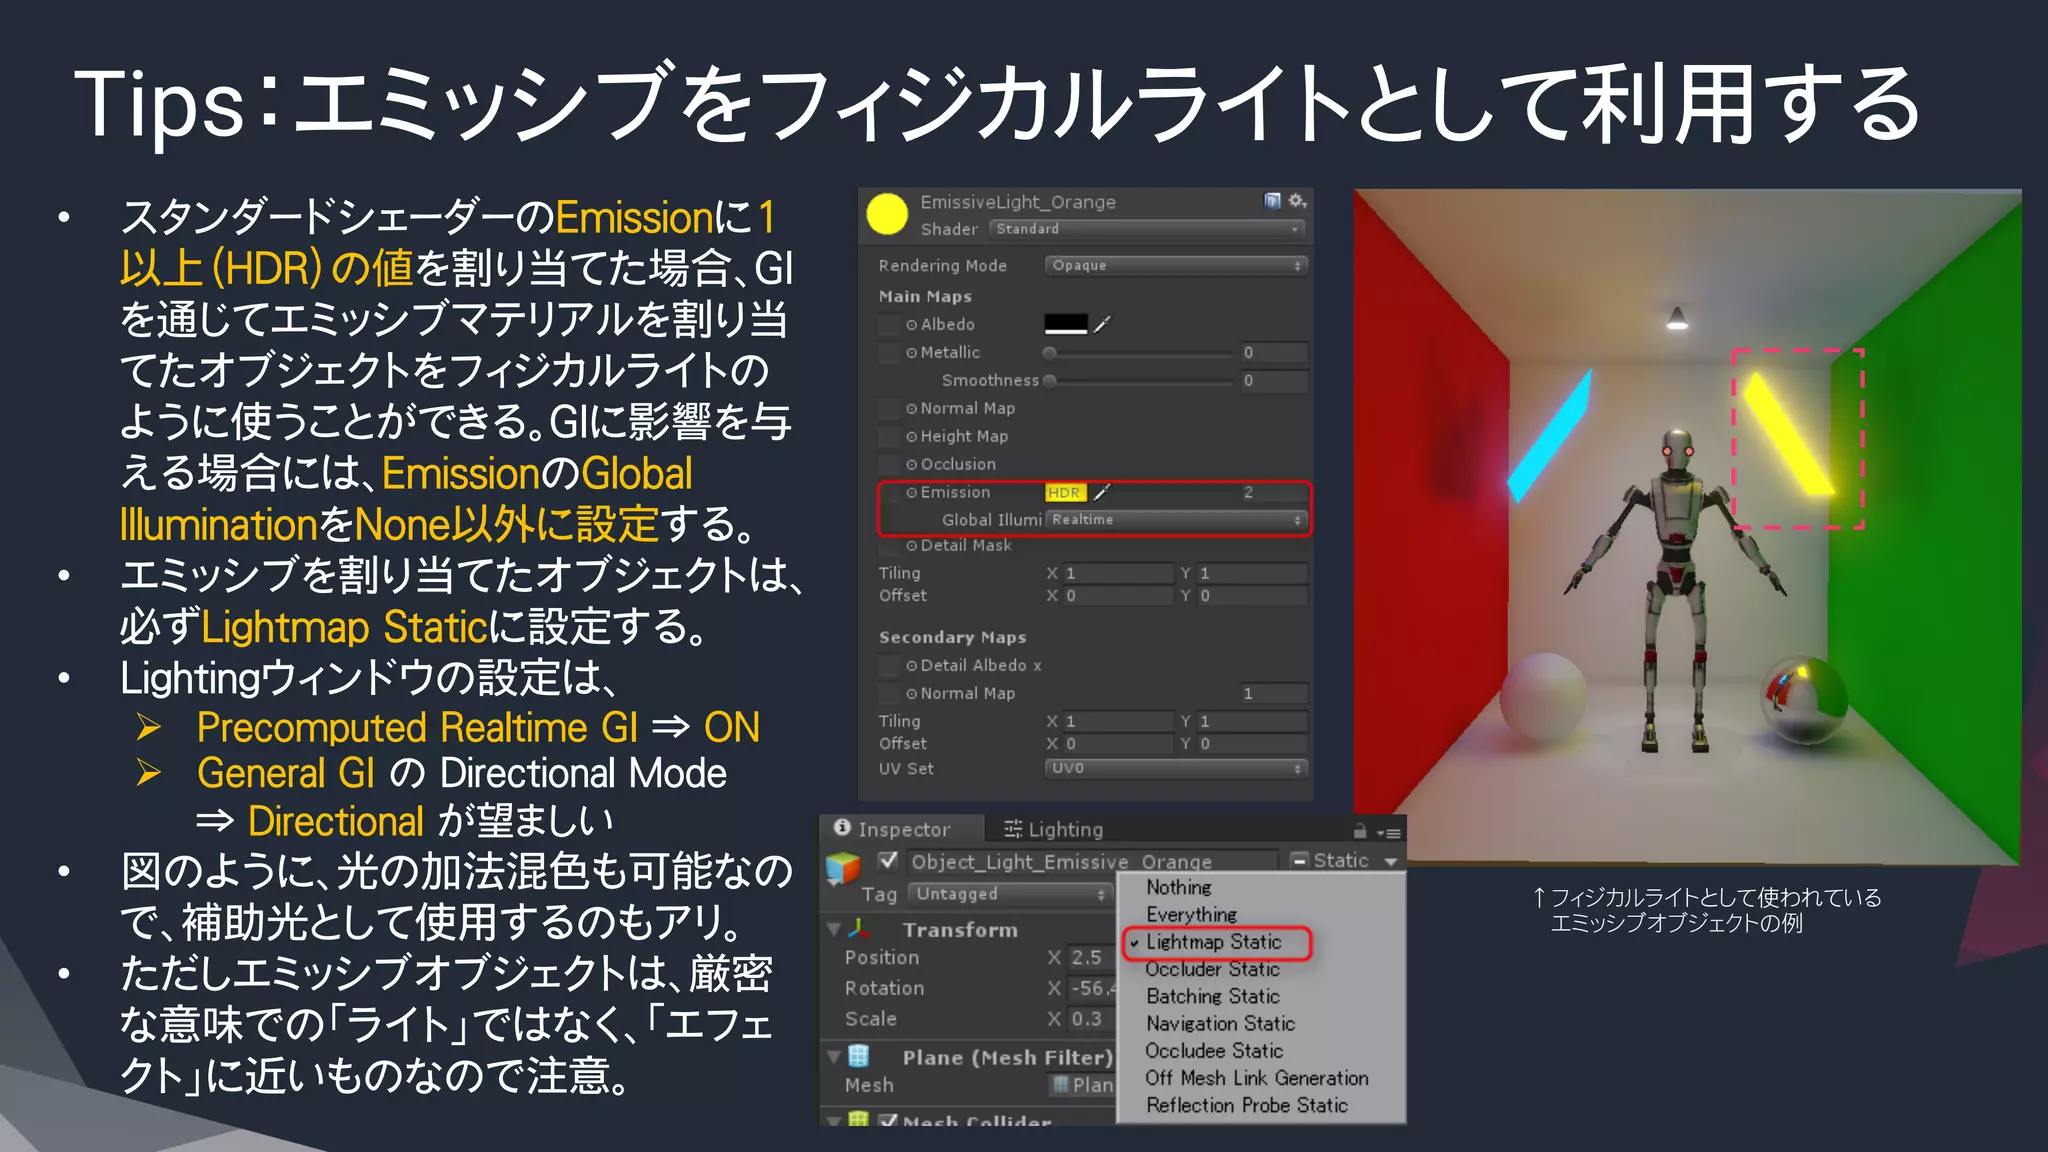Choose Batching Static menu entry
Viewport: 2048px width, 1152px height.
point(1261,996)
